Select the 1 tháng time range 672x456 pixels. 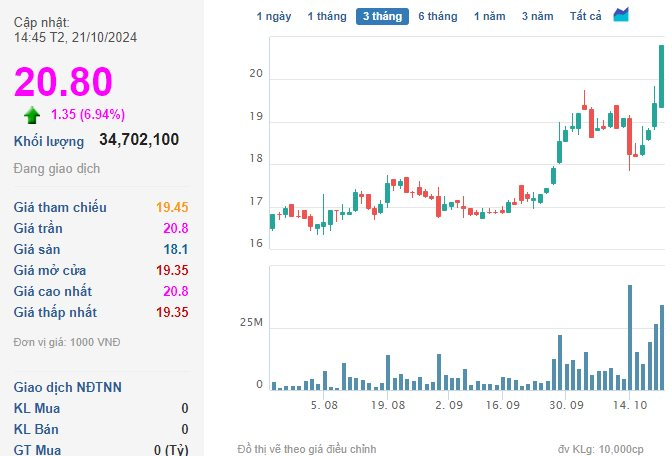327,16
